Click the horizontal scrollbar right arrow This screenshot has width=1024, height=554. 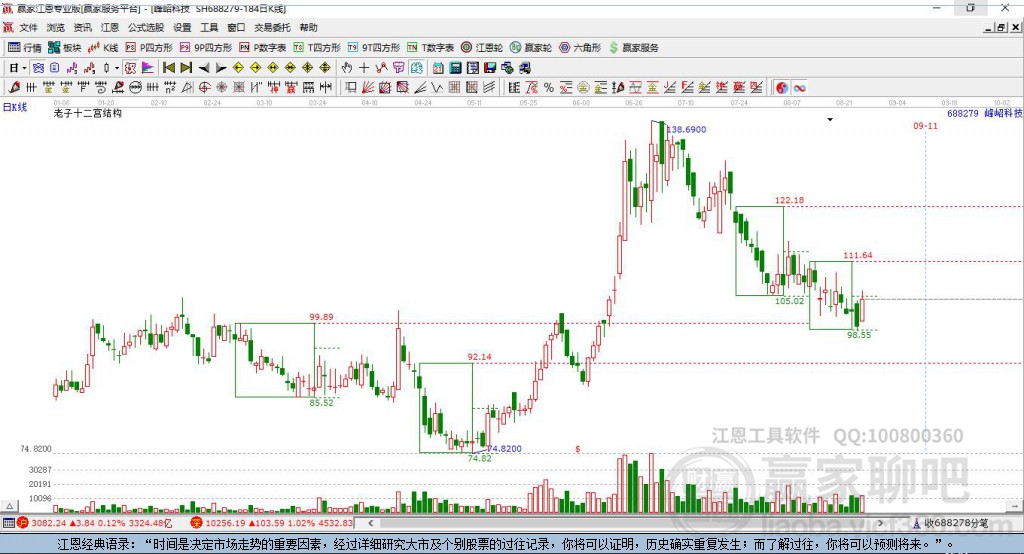click(880, 523)
